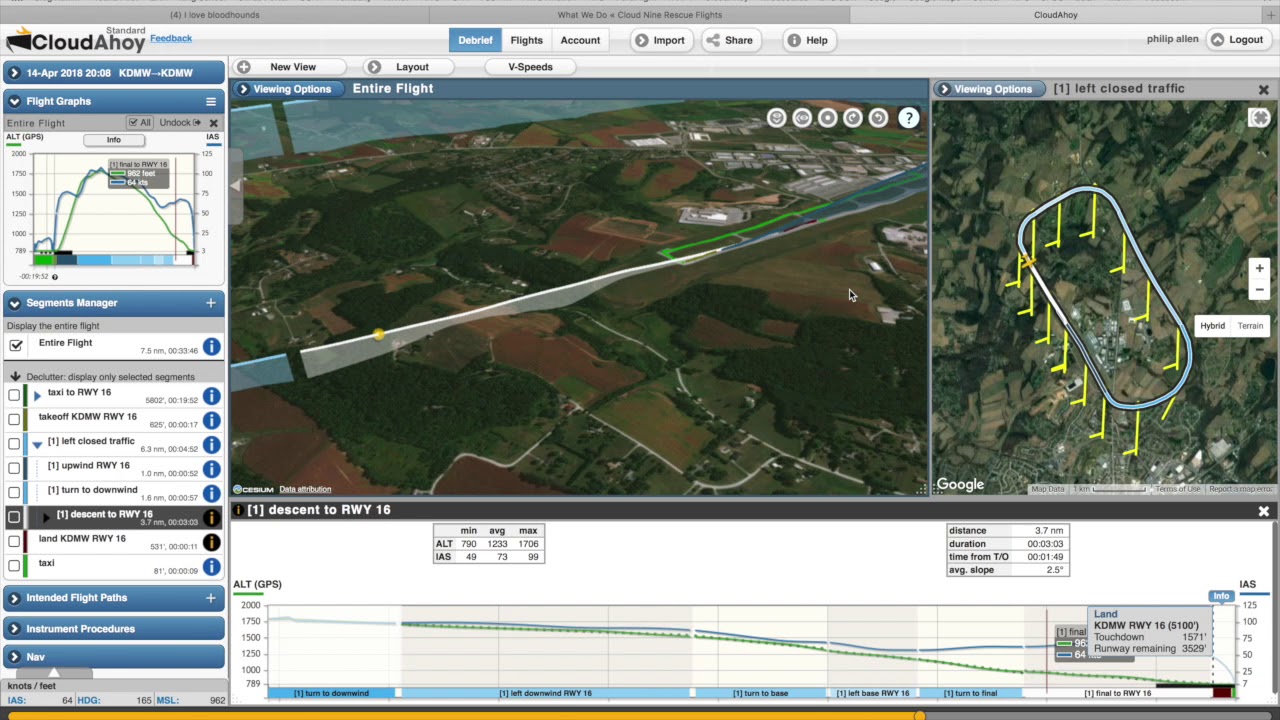Open the Flight Graphs hamburger menu

pos(211,101)
